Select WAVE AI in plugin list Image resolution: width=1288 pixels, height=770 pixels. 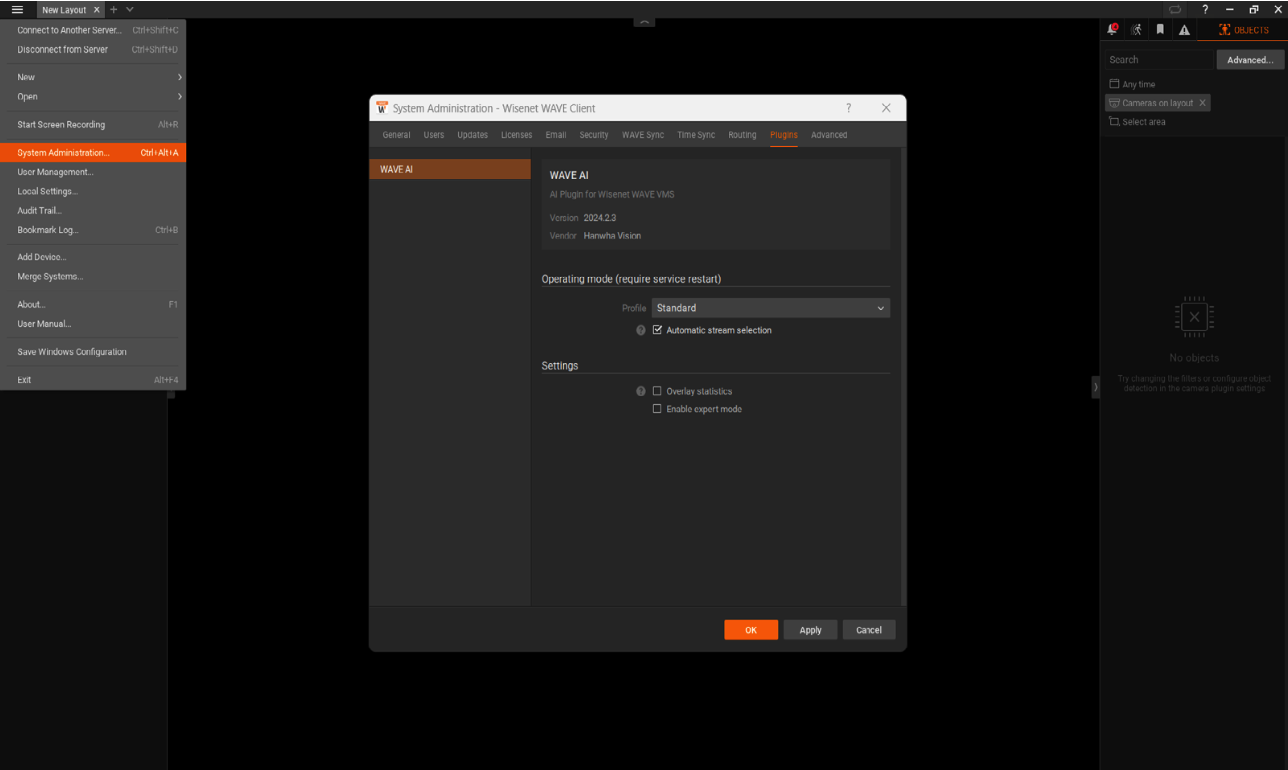[x=450, y=169]
